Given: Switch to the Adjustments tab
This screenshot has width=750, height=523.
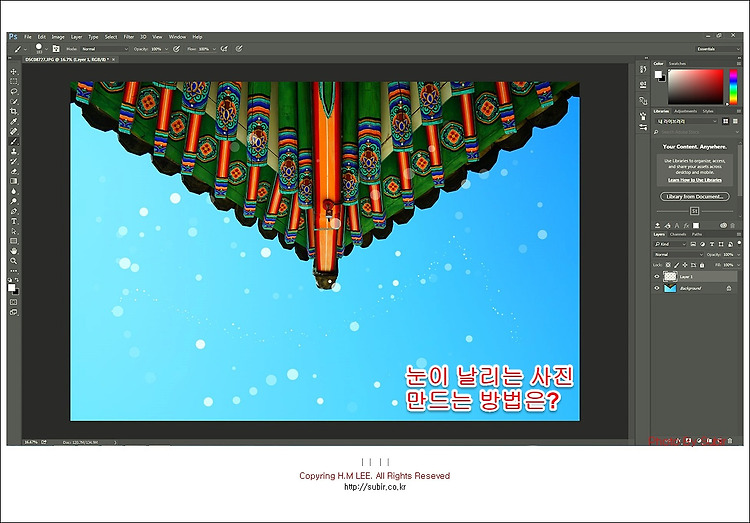Looking at the screenshot, I should [685, 111].
